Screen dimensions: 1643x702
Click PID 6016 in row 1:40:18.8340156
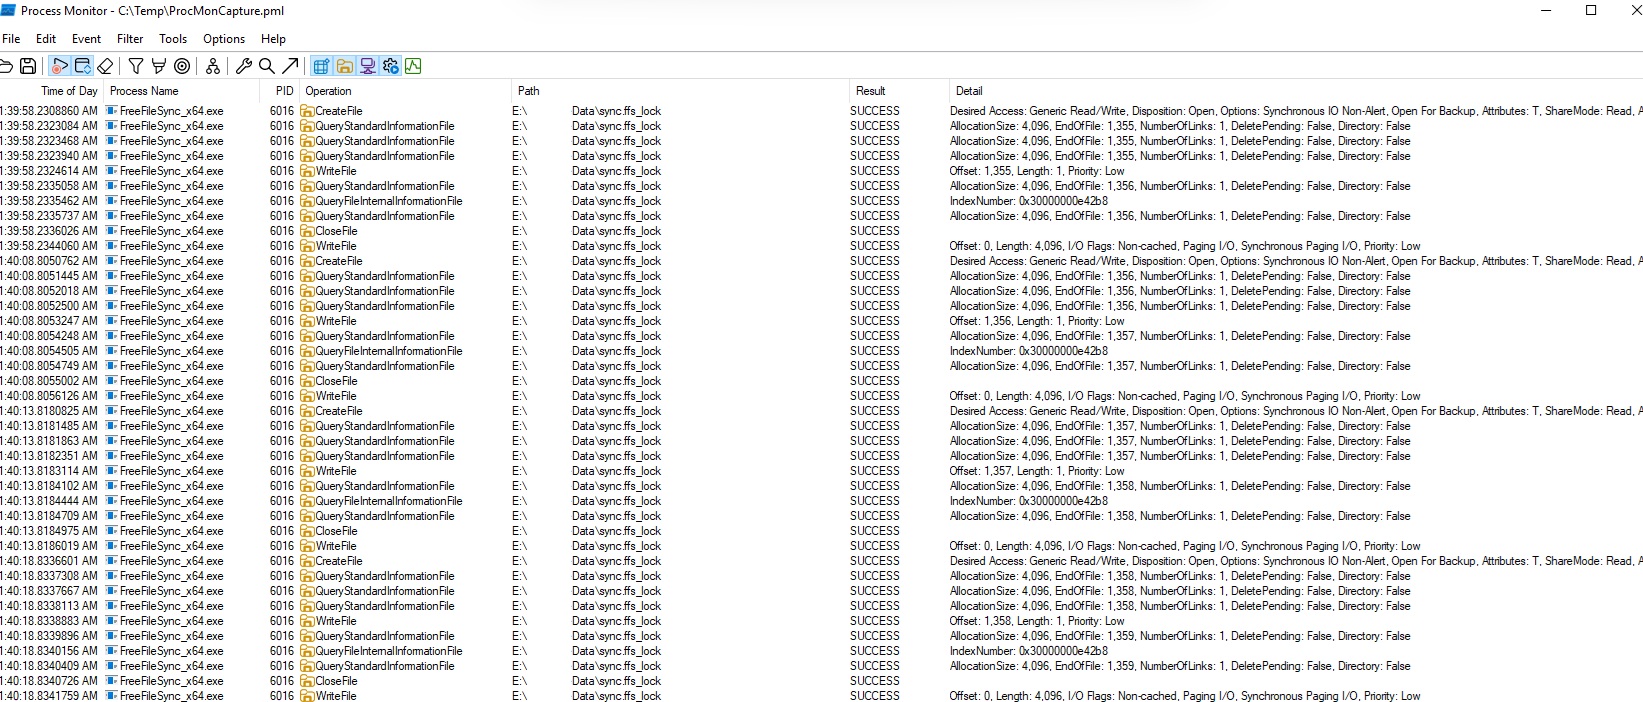coord(282,651)
